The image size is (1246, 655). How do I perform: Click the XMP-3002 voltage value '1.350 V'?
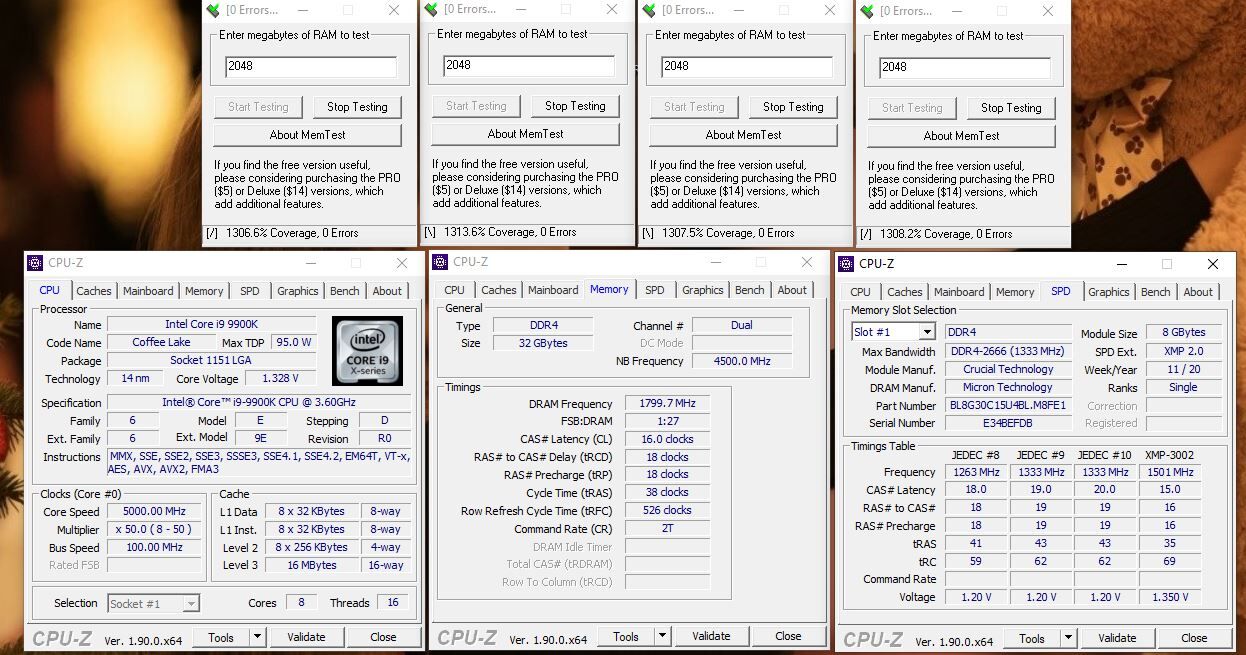[1169, 597]
